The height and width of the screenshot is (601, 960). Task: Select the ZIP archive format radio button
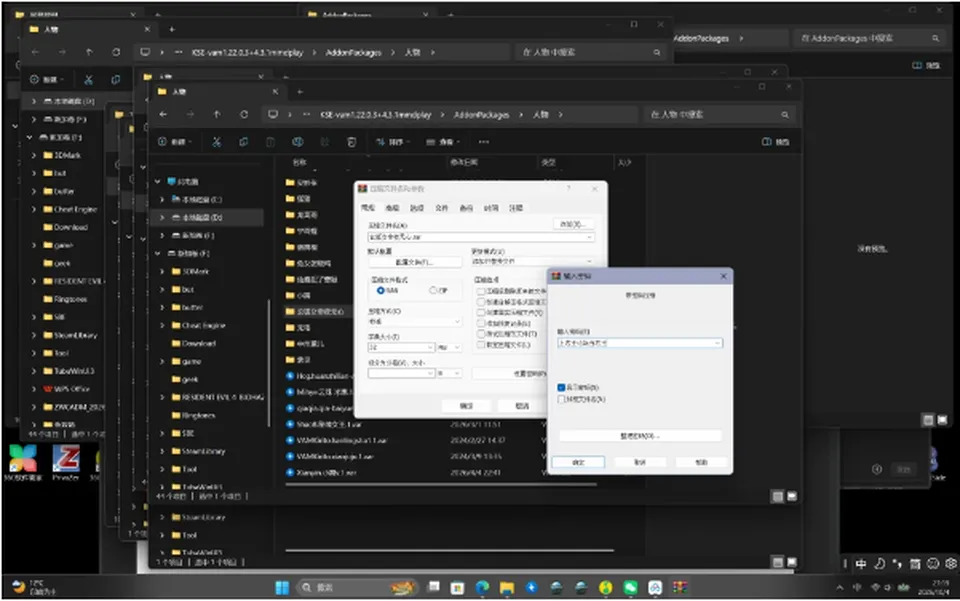[433, 290]
